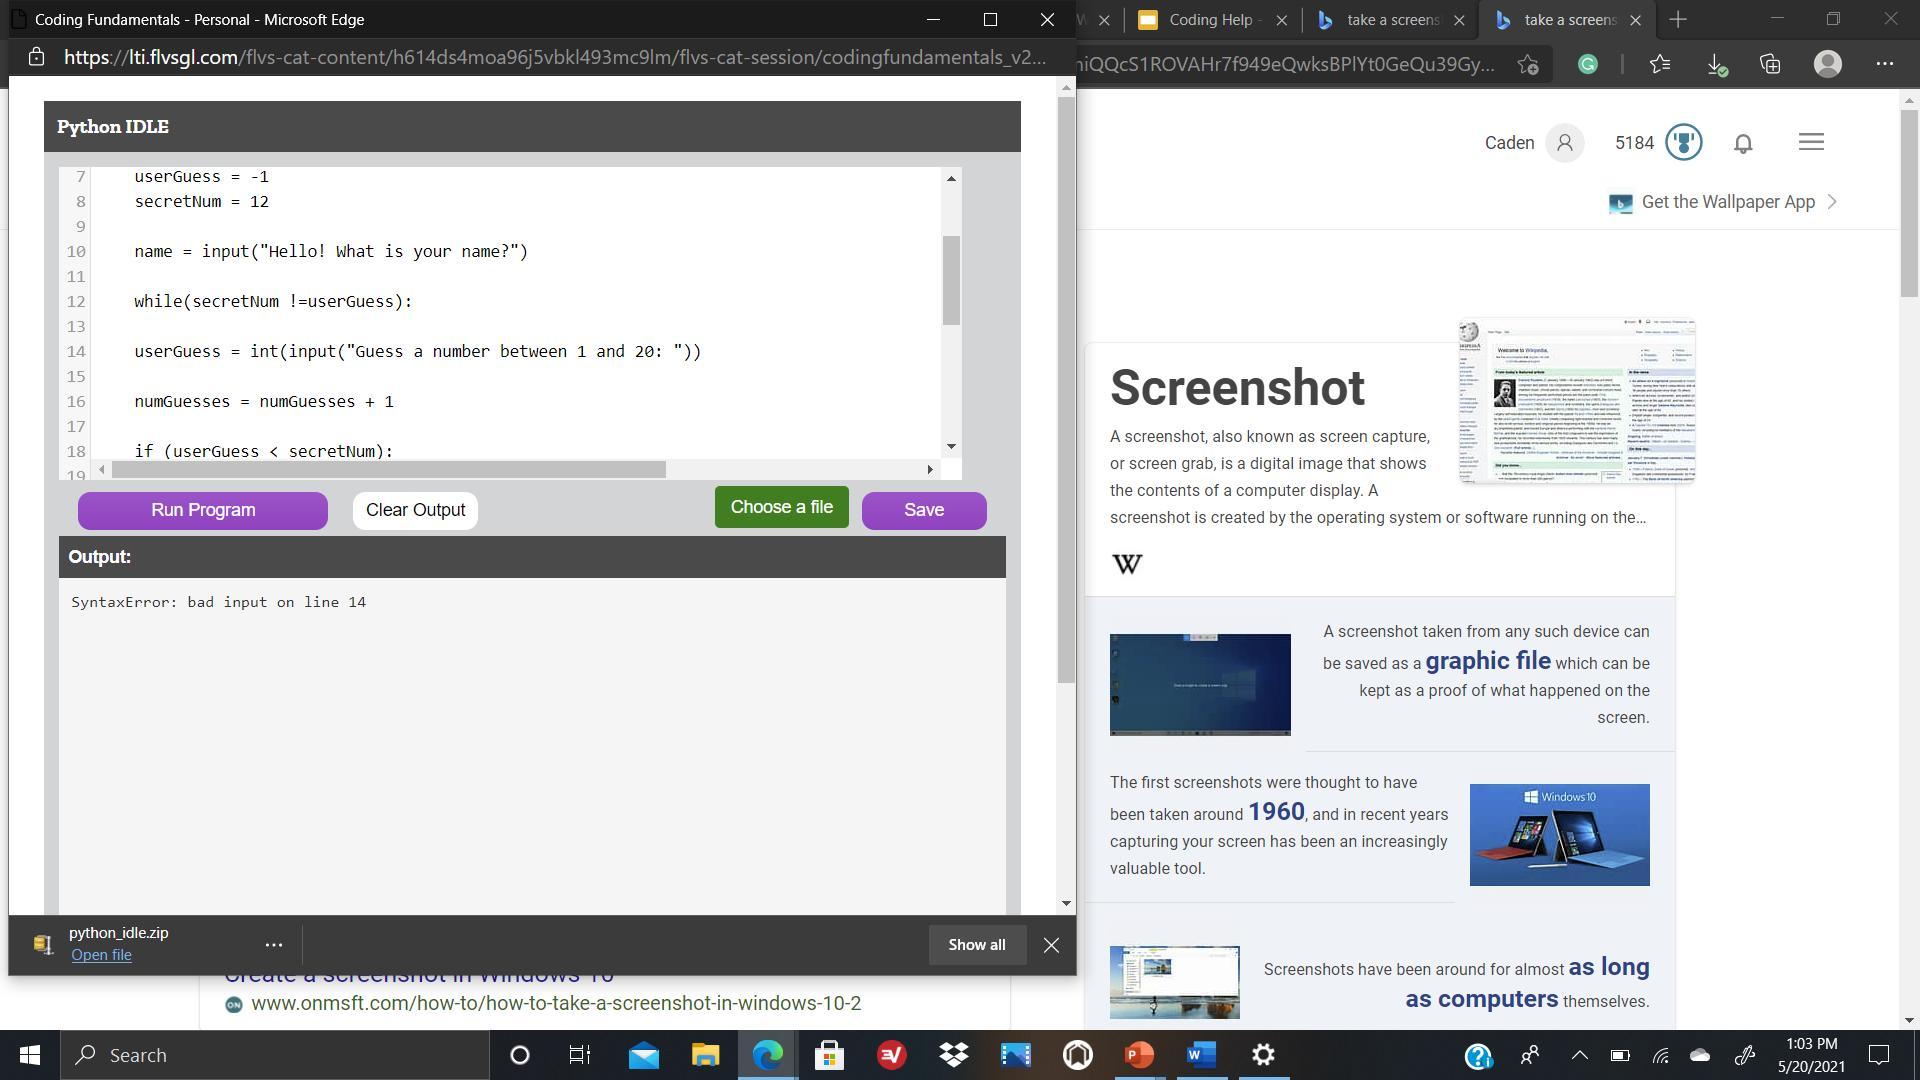Expand Get the Wallpaper App chevron

point(1832,202)
